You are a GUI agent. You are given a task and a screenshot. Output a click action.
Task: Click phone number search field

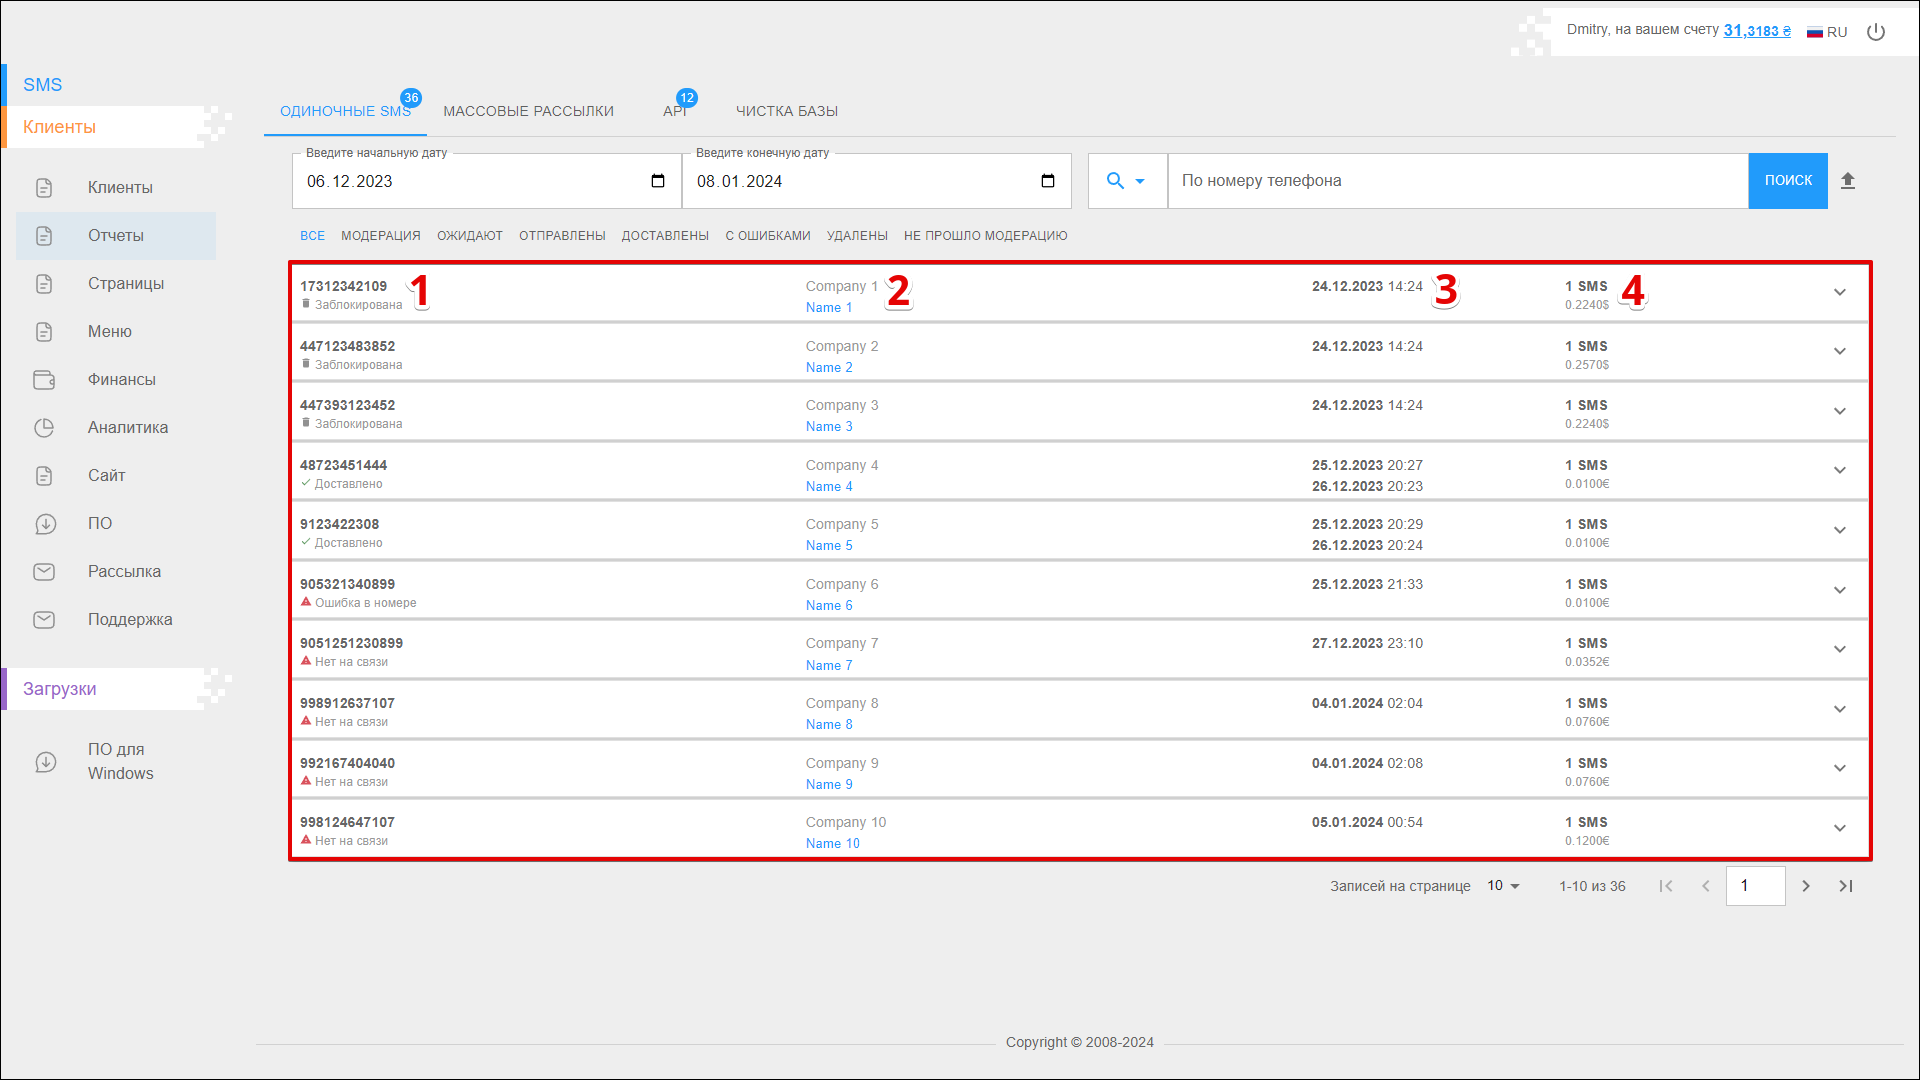click(1457, 181)
